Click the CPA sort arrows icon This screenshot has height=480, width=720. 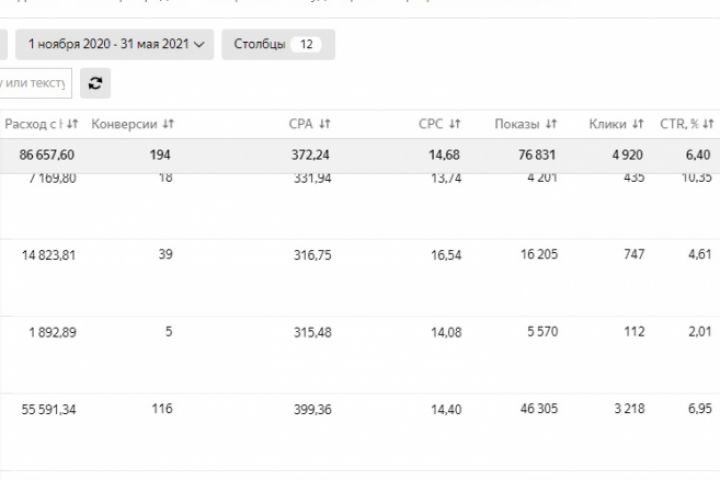(324, 124)
